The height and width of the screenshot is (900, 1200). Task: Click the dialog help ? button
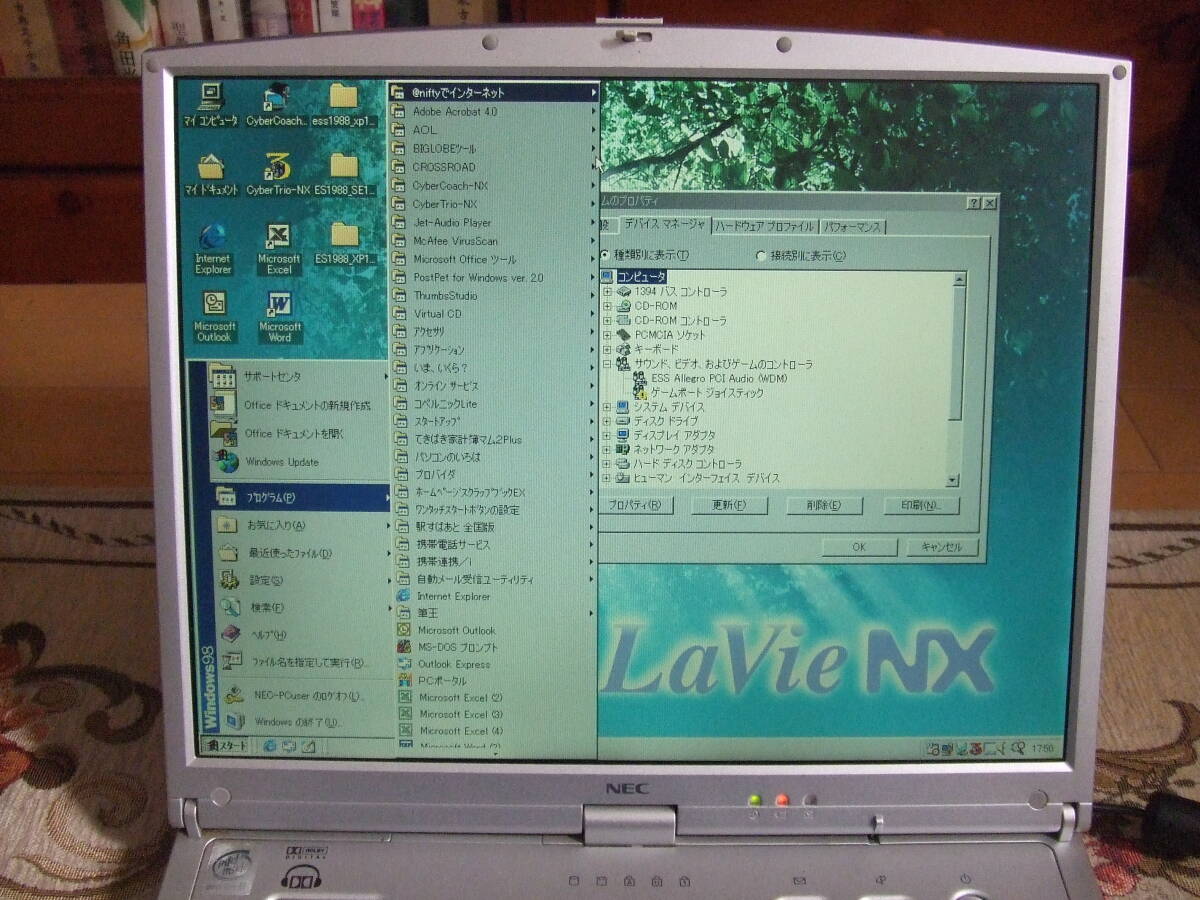point(973,203)
